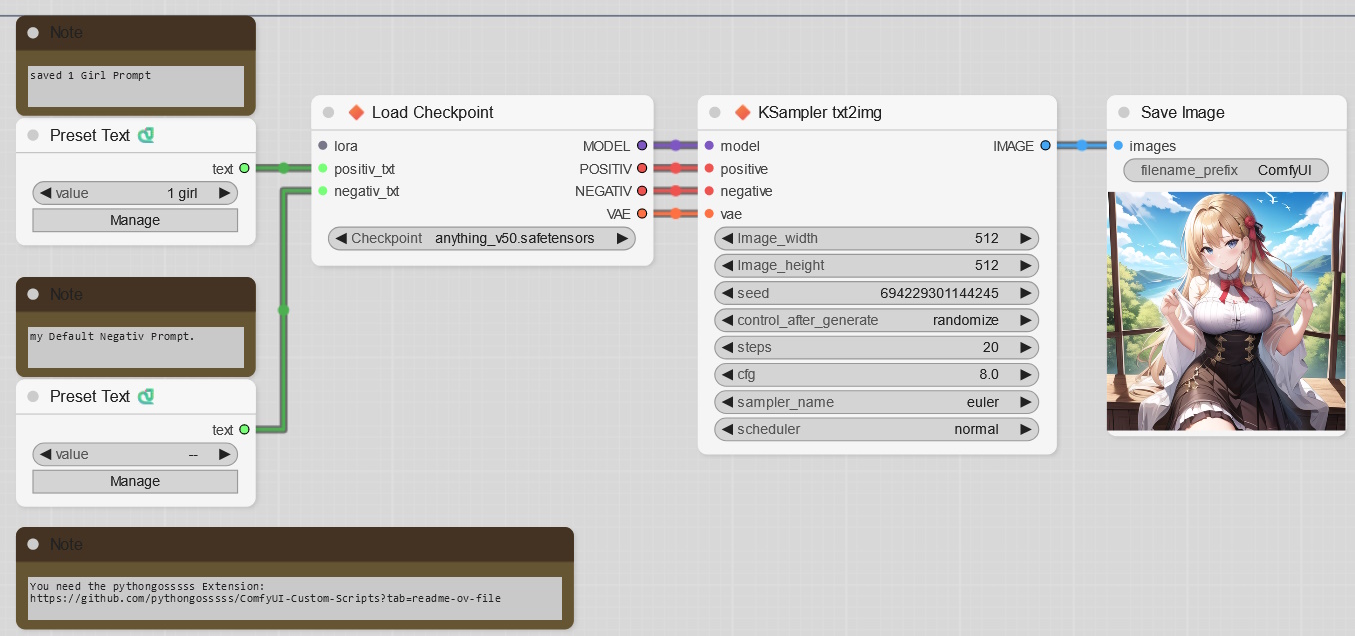
Task: Open the scheduler normal dropdown
Action: coord(877,429)
